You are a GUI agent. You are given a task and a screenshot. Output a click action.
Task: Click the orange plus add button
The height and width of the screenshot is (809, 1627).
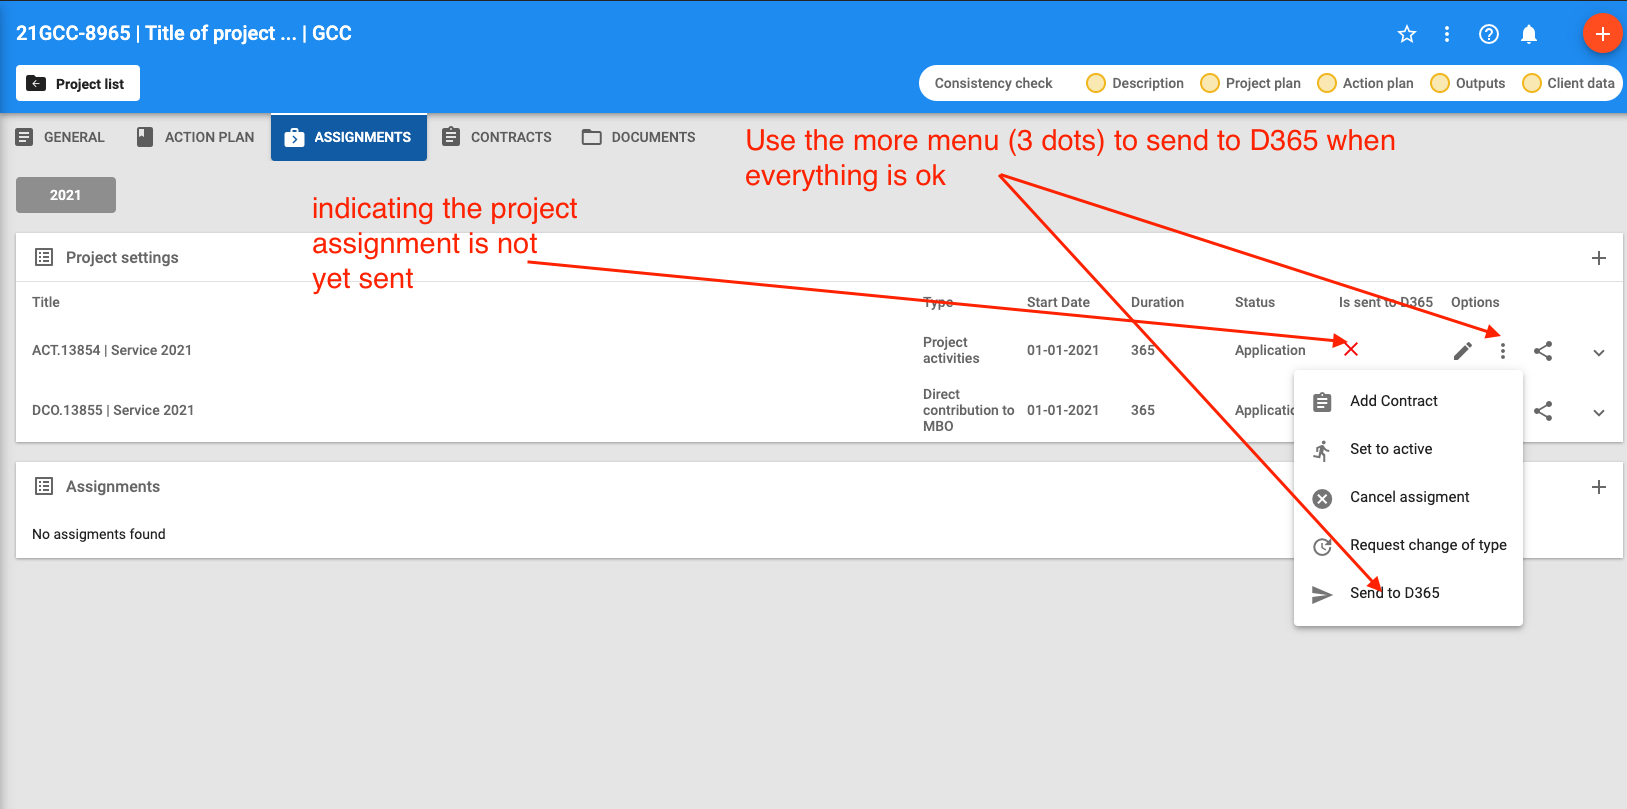tap(1603, 33)
